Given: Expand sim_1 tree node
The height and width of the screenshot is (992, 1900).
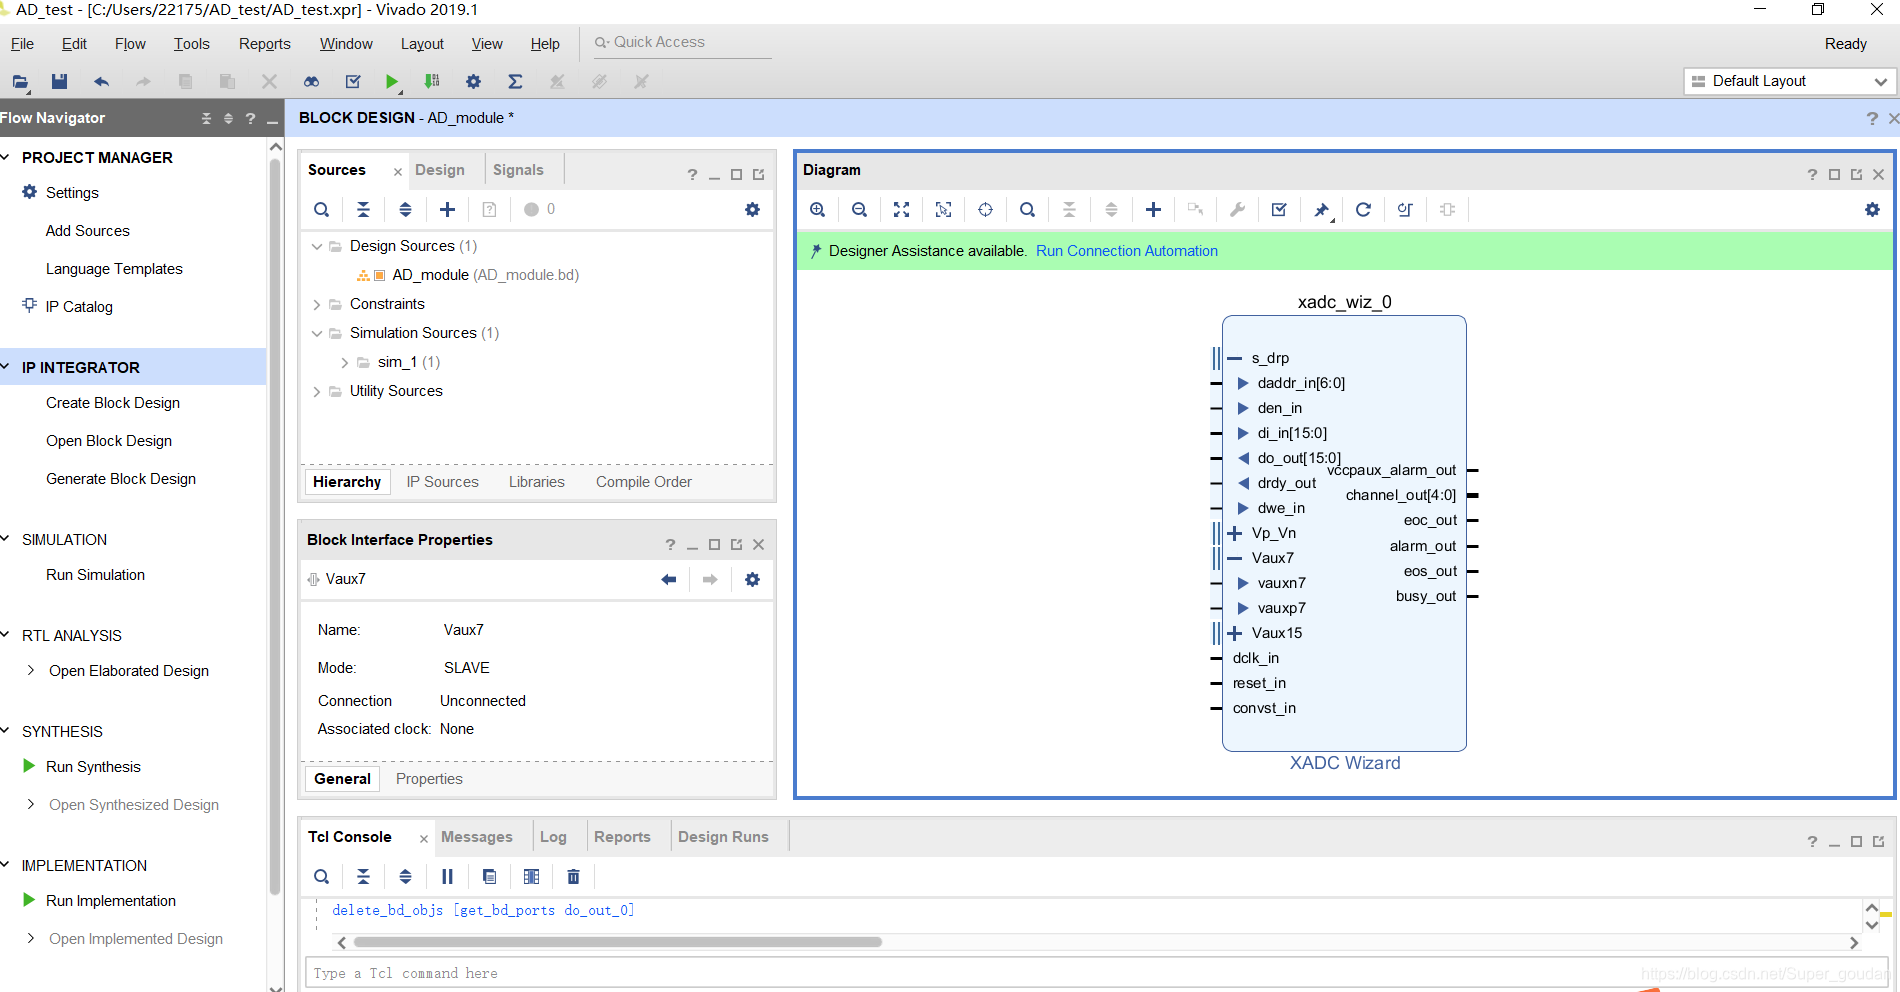Looking at the screenshot, I should pos(345,362).
